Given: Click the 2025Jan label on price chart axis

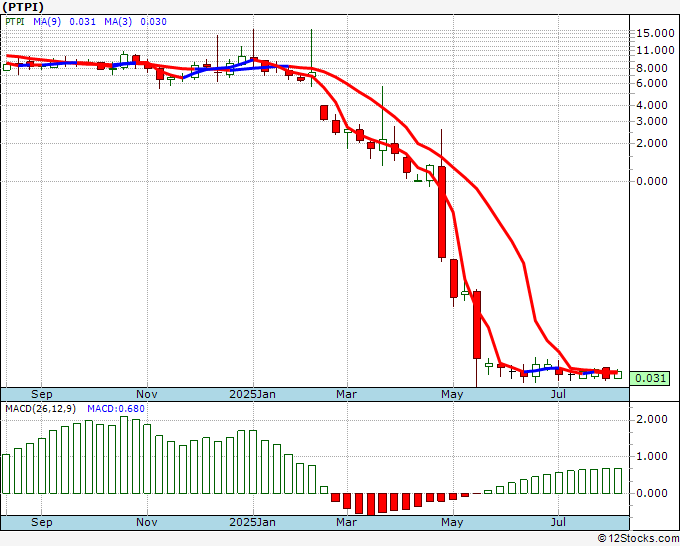Looking at the screenshot, I should (x=252, y=394).
